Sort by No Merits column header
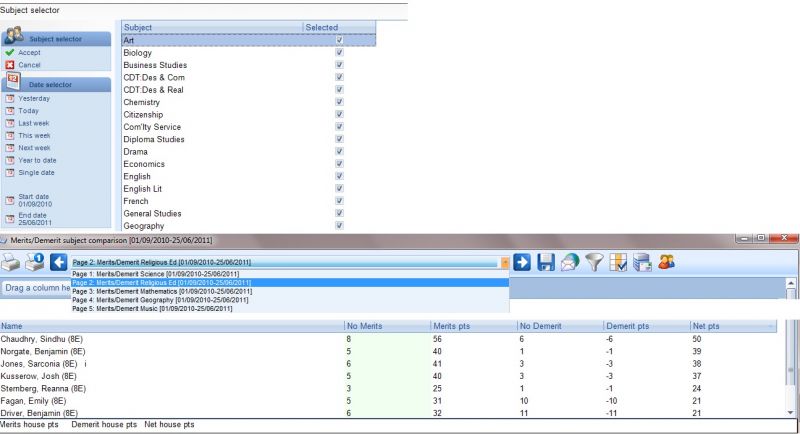This screenshot has width=800, height=434. (387, 326)
